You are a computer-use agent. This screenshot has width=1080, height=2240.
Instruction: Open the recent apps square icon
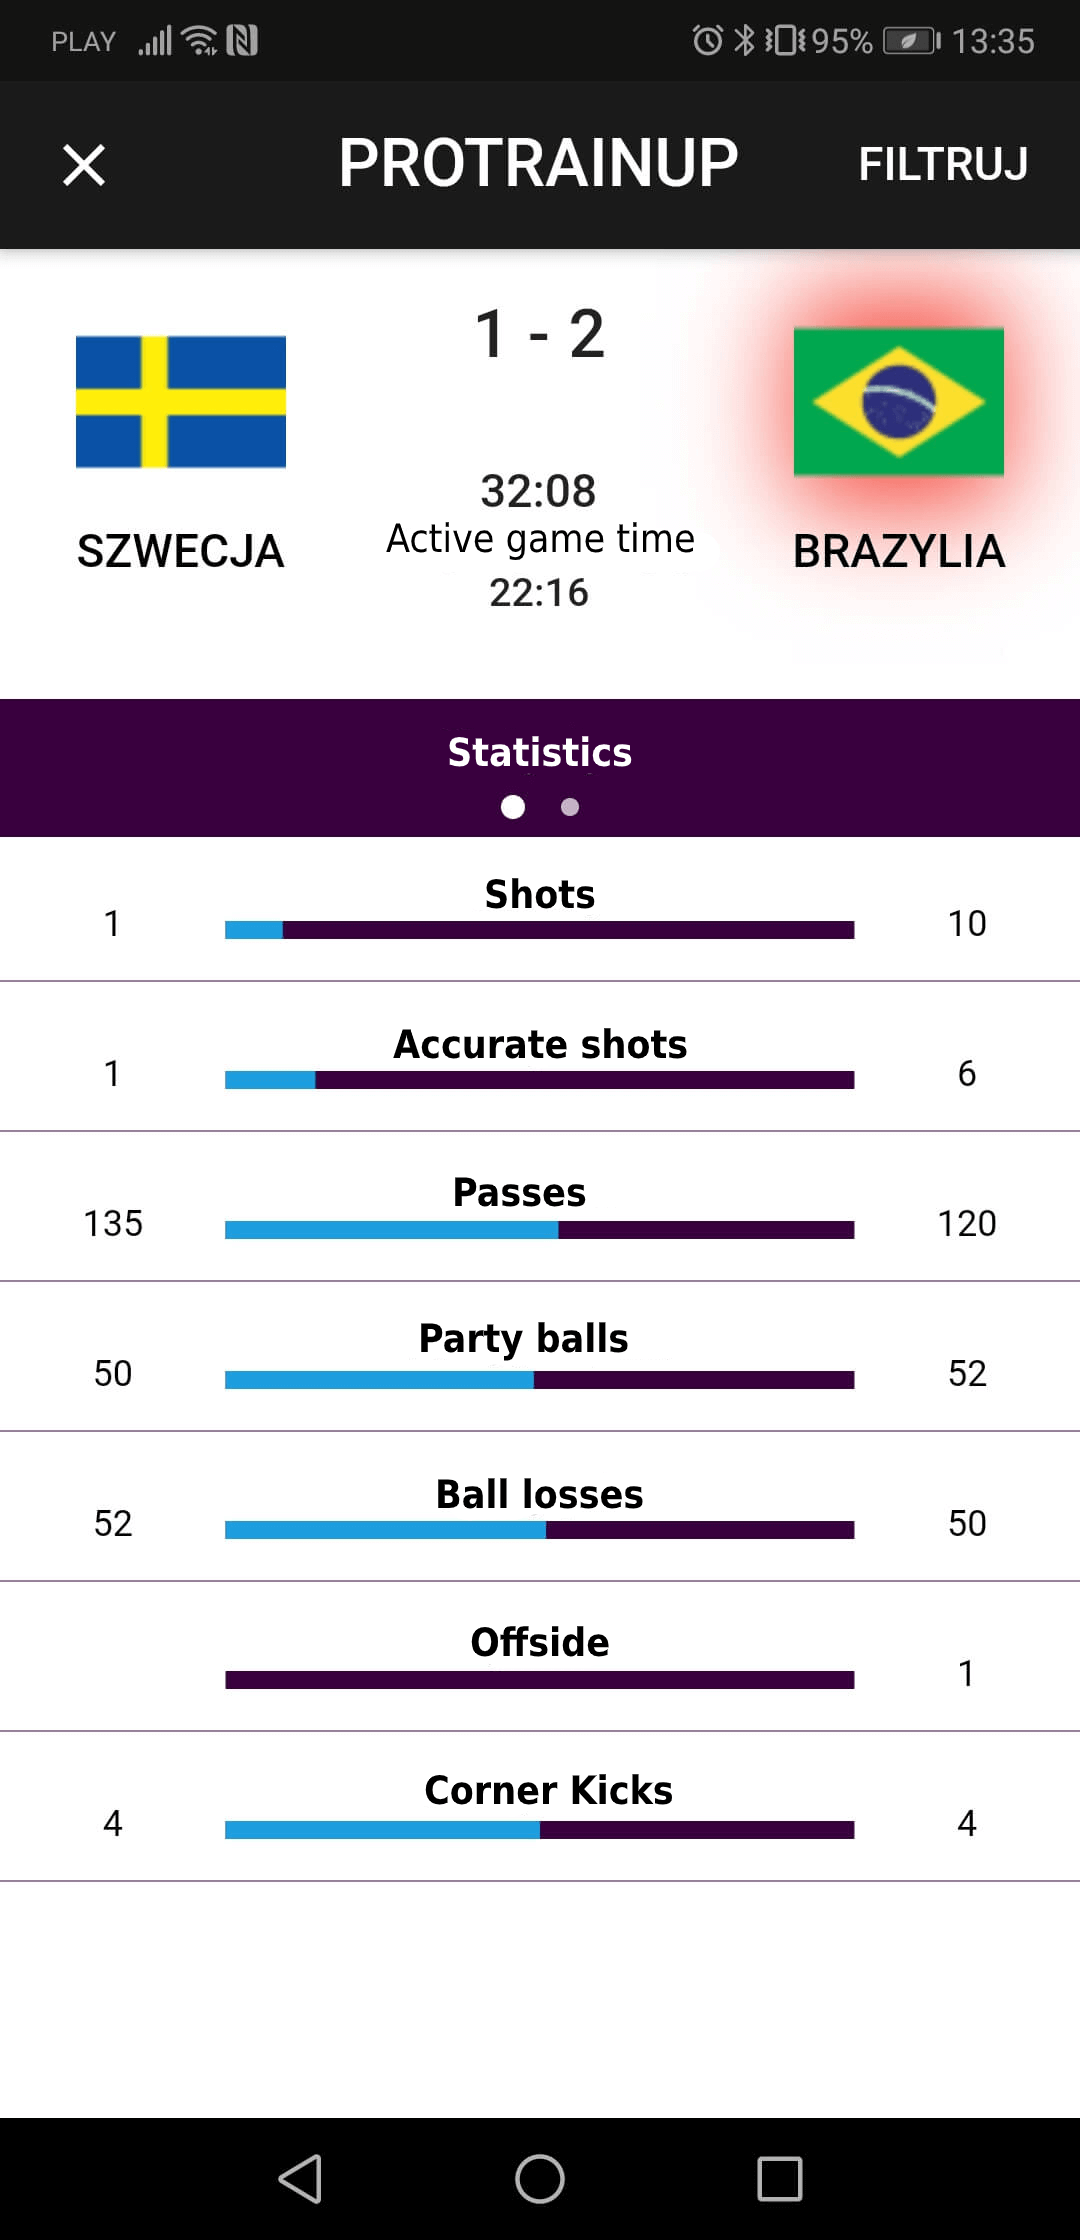(x=779, y=2178)
